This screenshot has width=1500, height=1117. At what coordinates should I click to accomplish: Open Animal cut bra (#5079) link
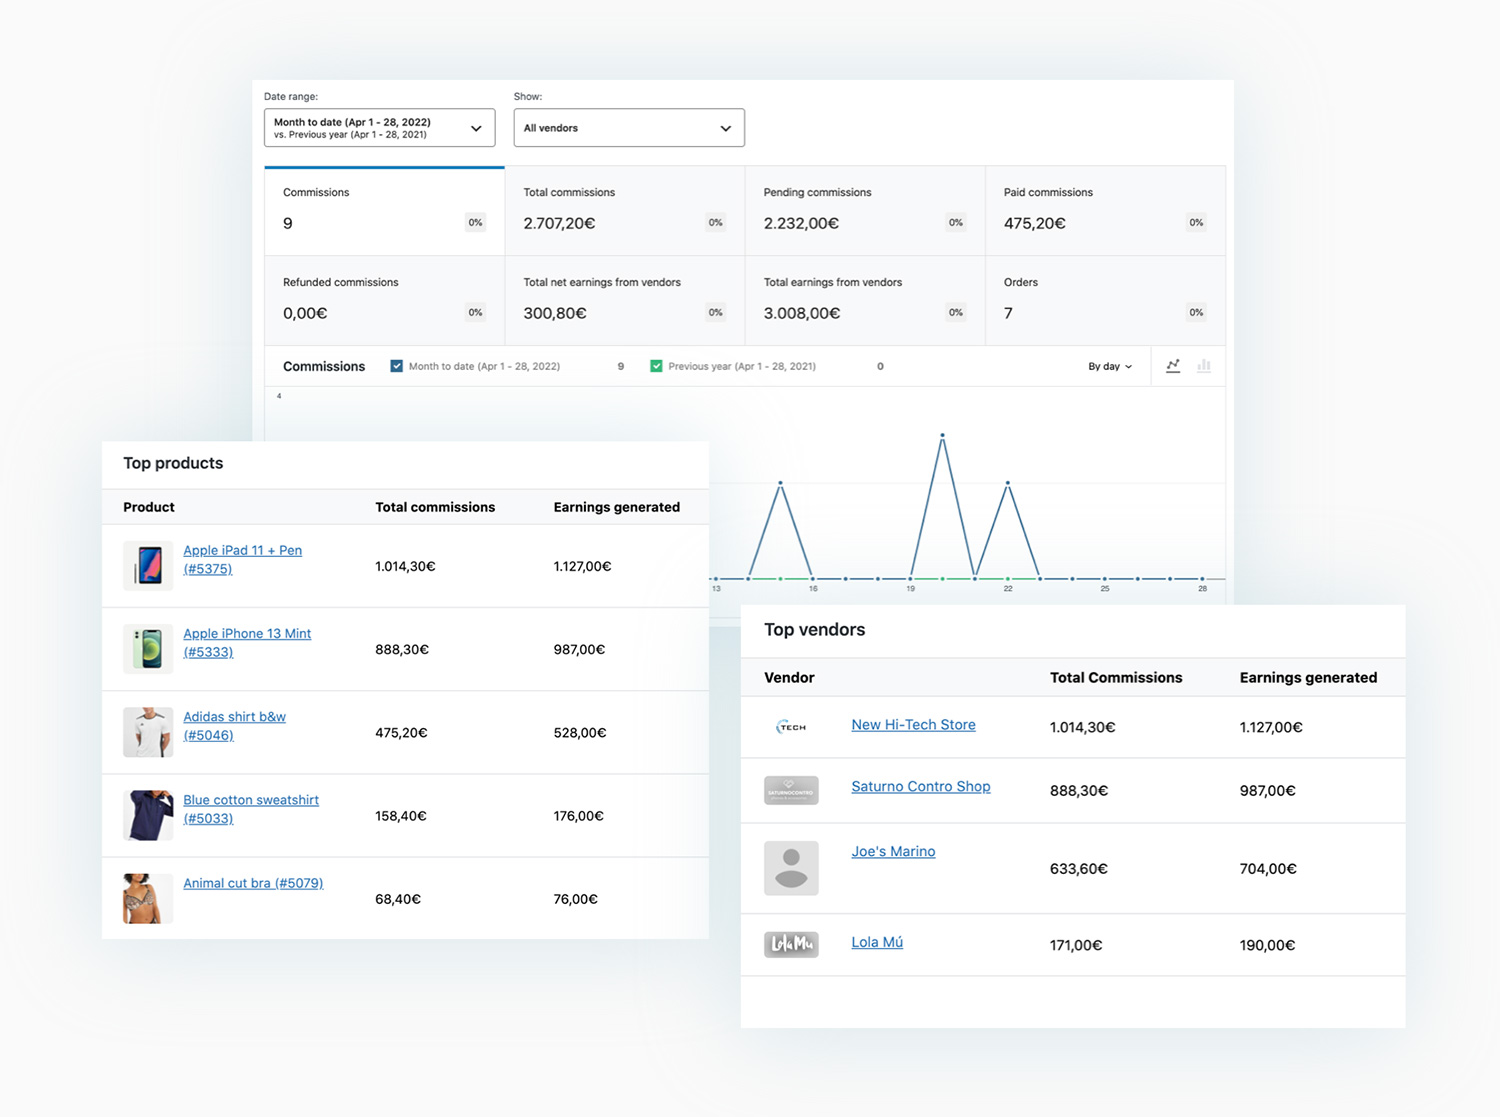pyautogui.click(x=253, y=883)
